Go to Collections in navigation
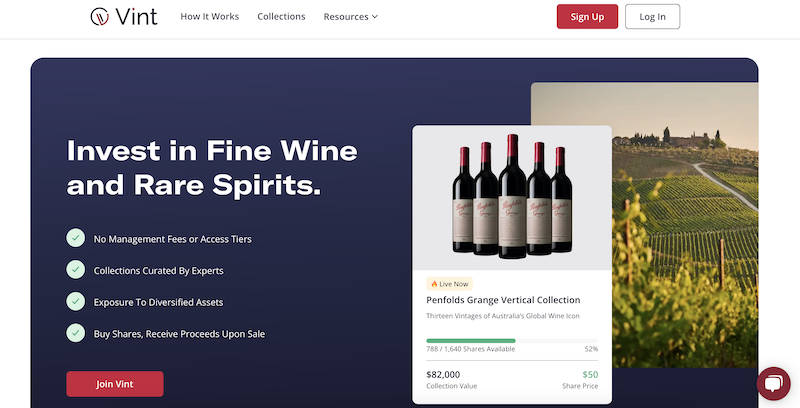800x408 pixels. 281,17
